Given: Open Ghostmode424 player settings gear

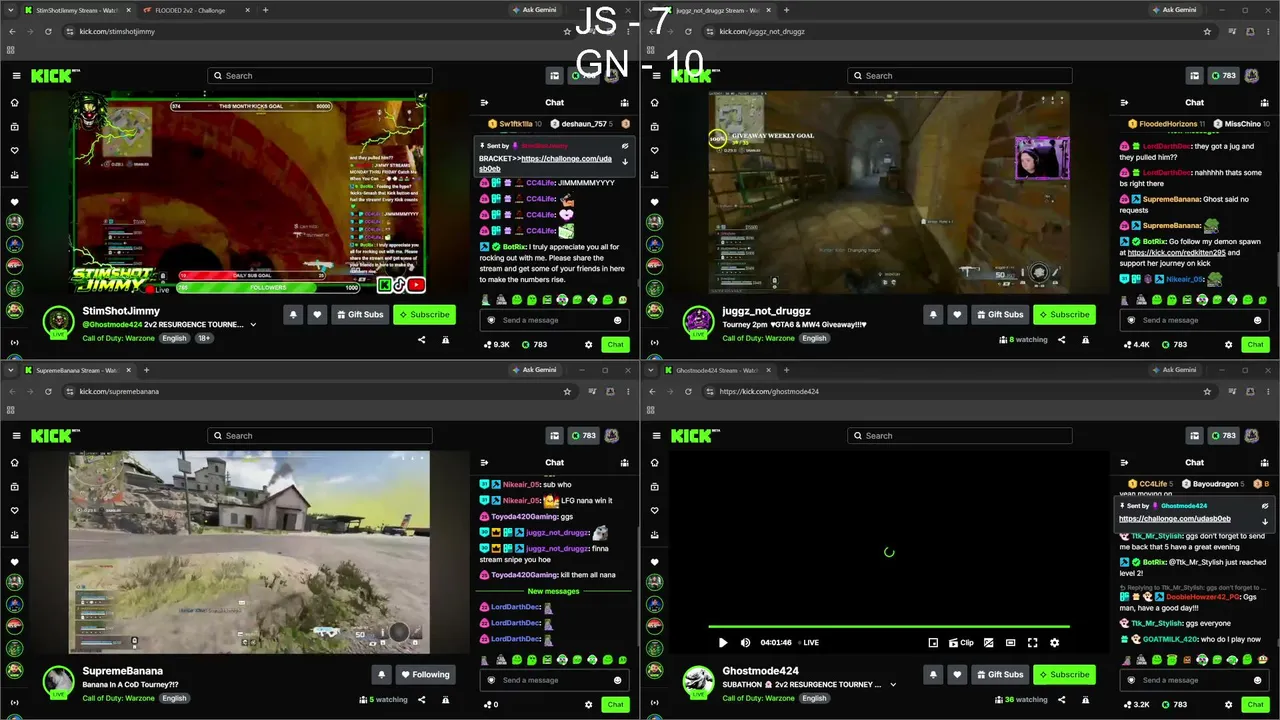Looking at the screenshot, I should click(x=1054, y=643).
